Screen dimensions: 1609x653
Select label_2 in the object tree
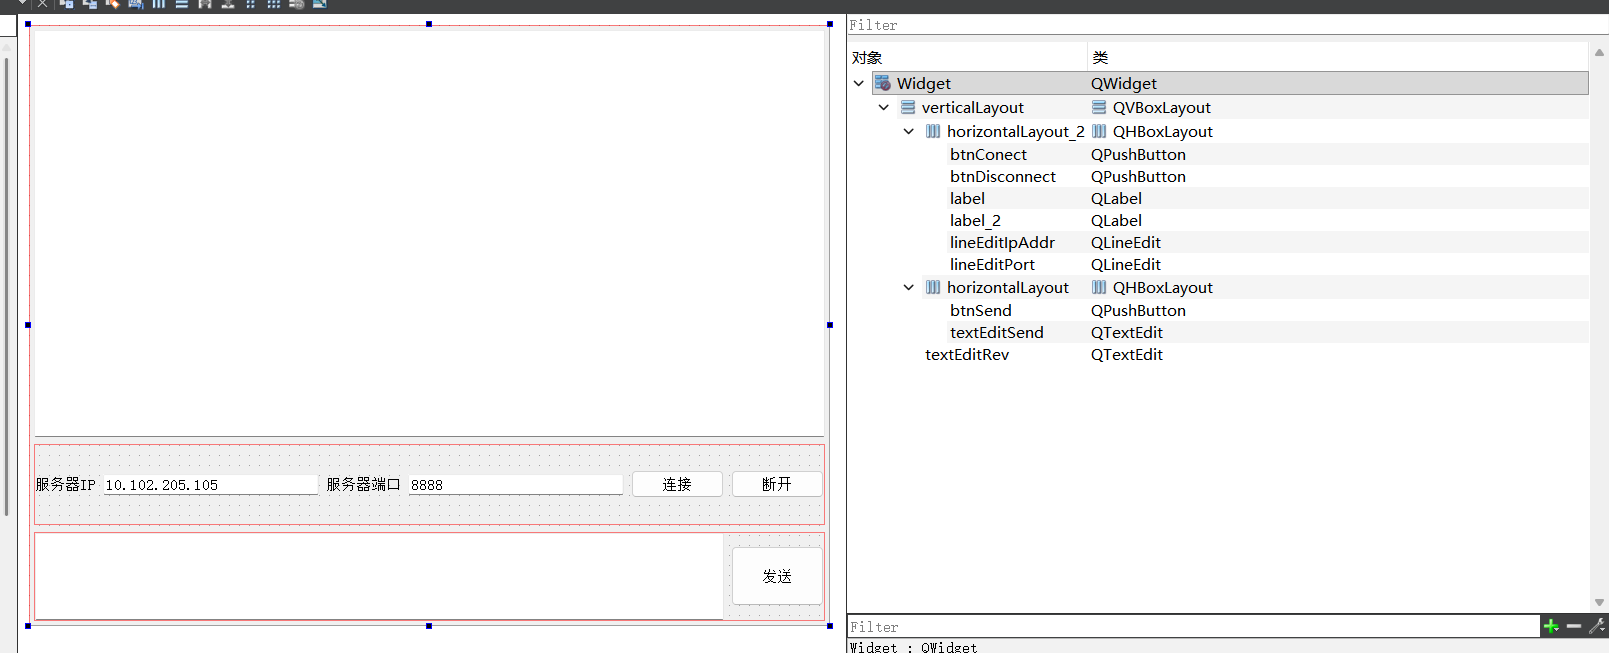(x=975, y=220)
